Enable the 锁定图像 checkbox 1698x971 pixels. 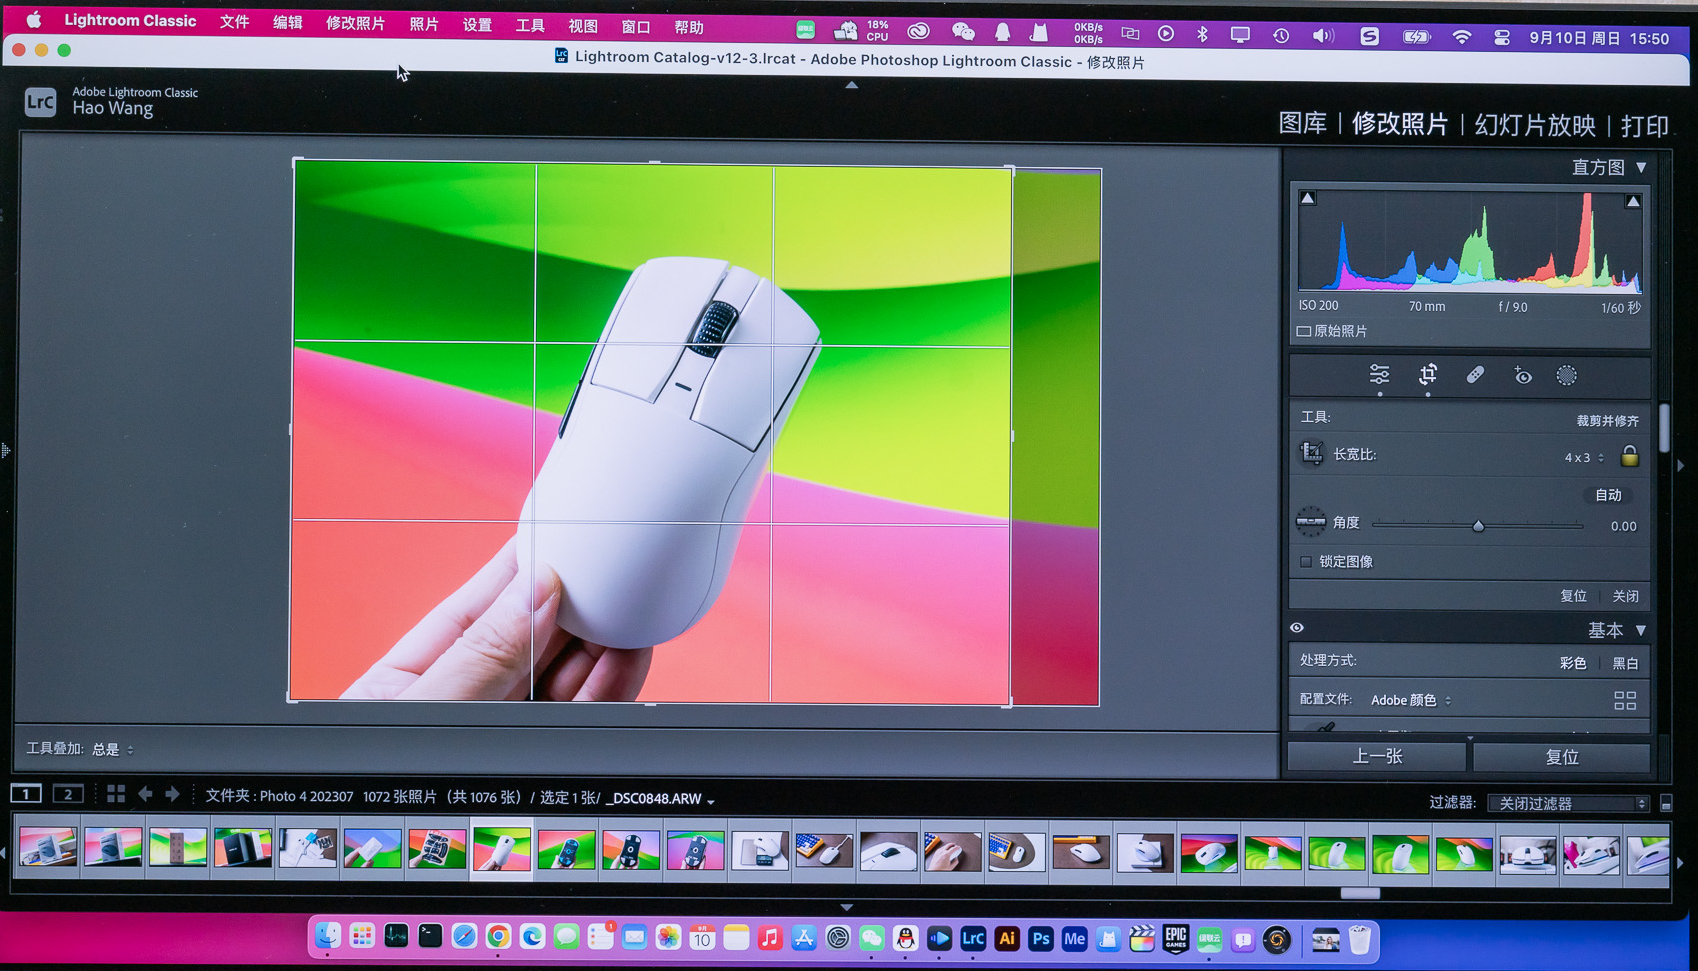(1306, 562)
